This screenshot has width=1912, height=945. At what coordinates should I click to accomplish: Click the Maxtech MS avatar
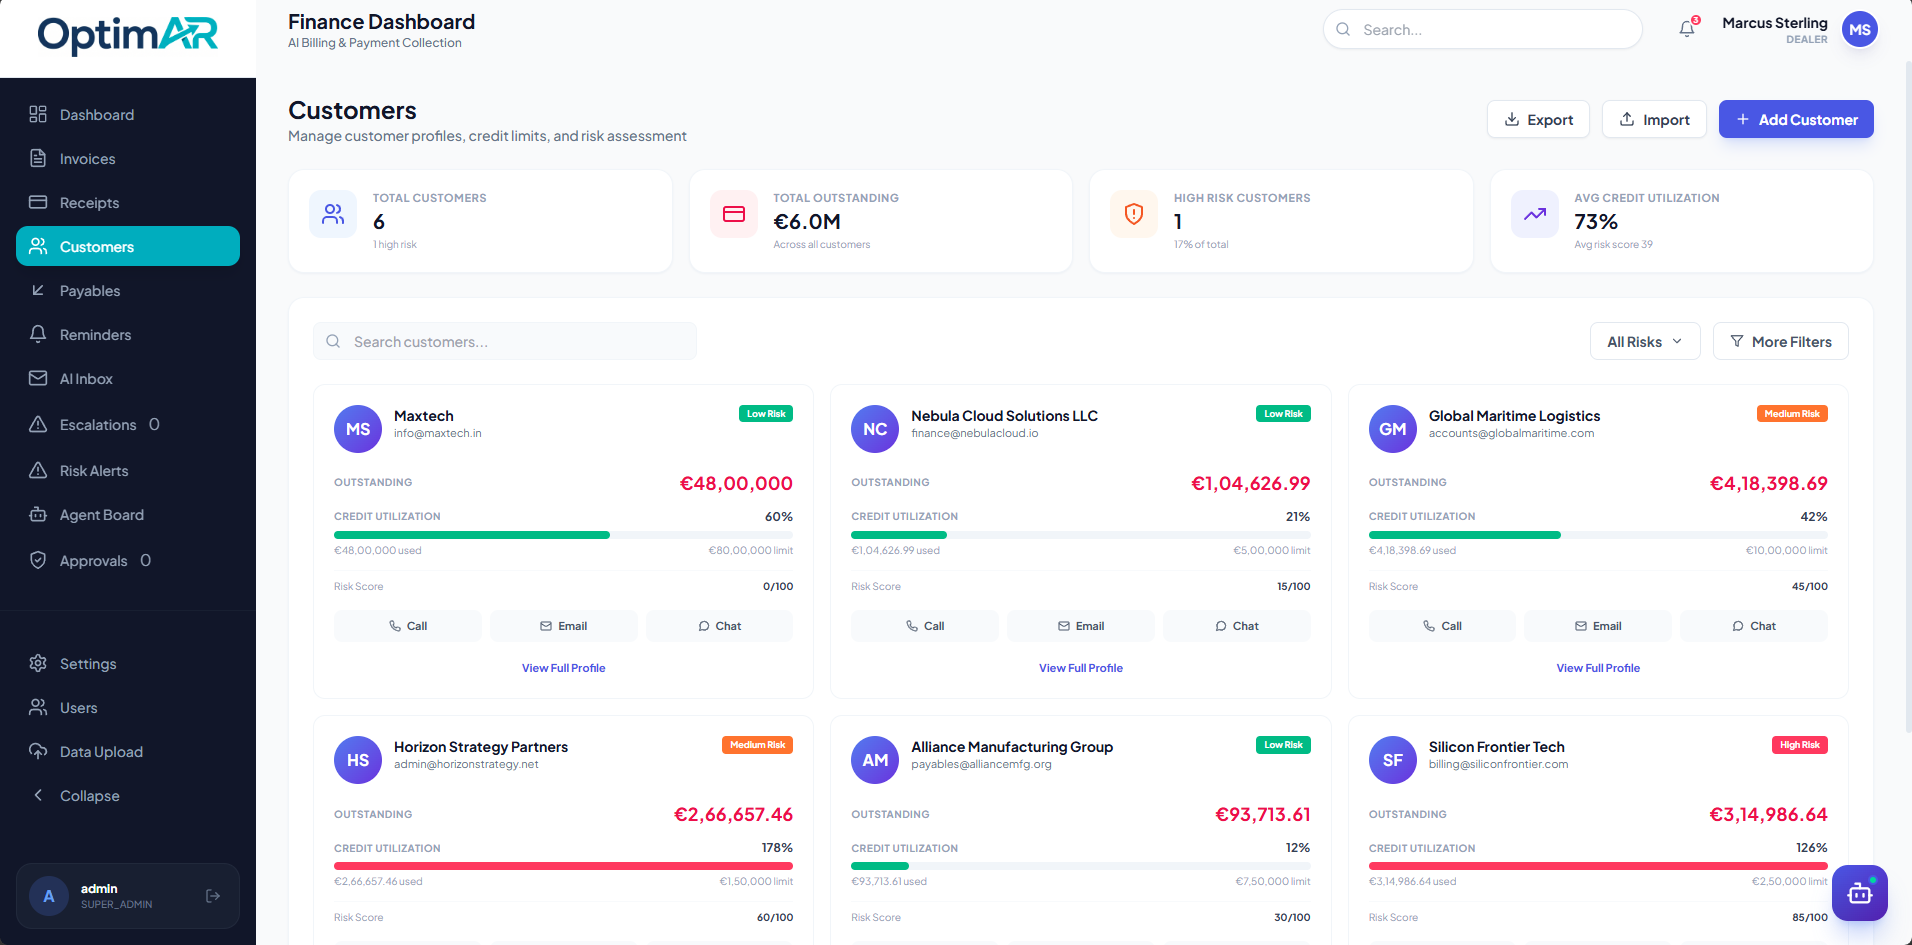358,429
